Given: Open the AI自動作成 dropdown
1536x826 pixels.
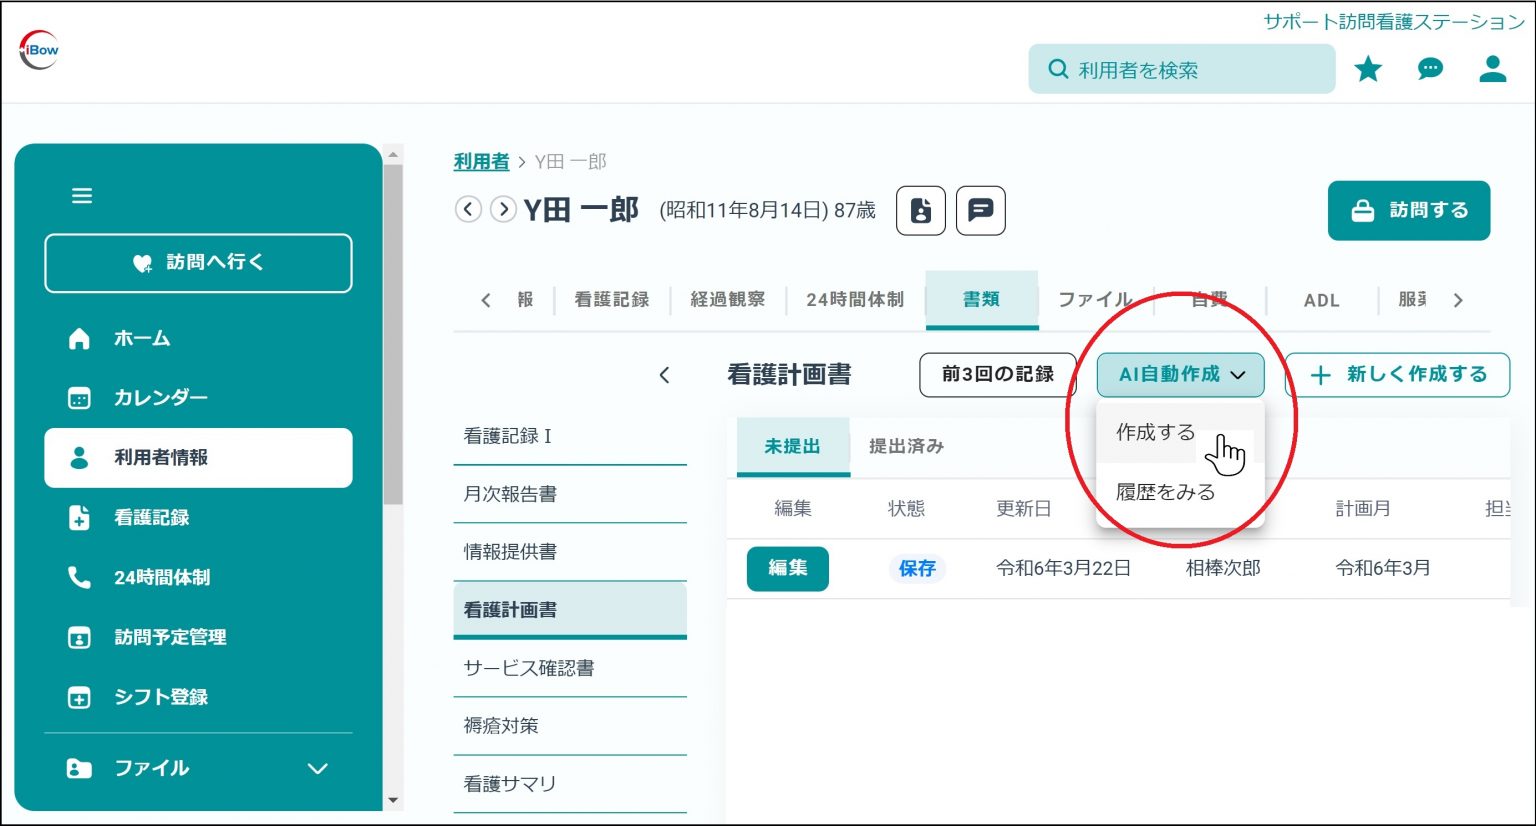Looking at the screenshot, I should click(1180, 374).
